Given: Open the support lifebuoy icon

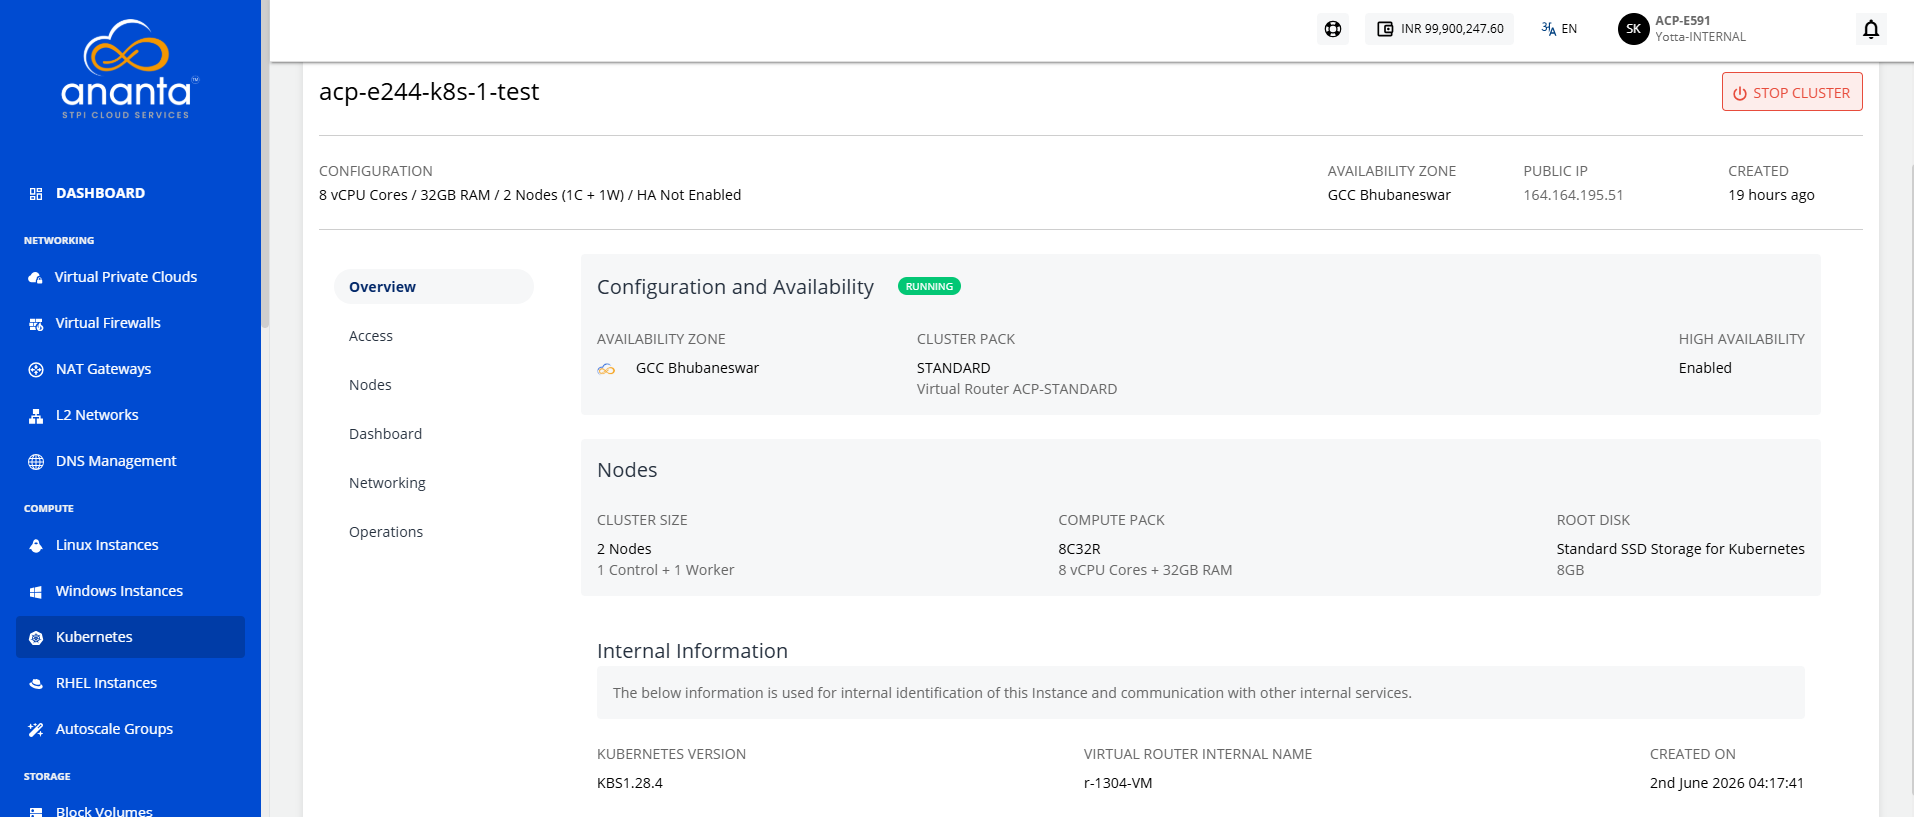Looking at the screenshot, I should [x=1333, y=29].
